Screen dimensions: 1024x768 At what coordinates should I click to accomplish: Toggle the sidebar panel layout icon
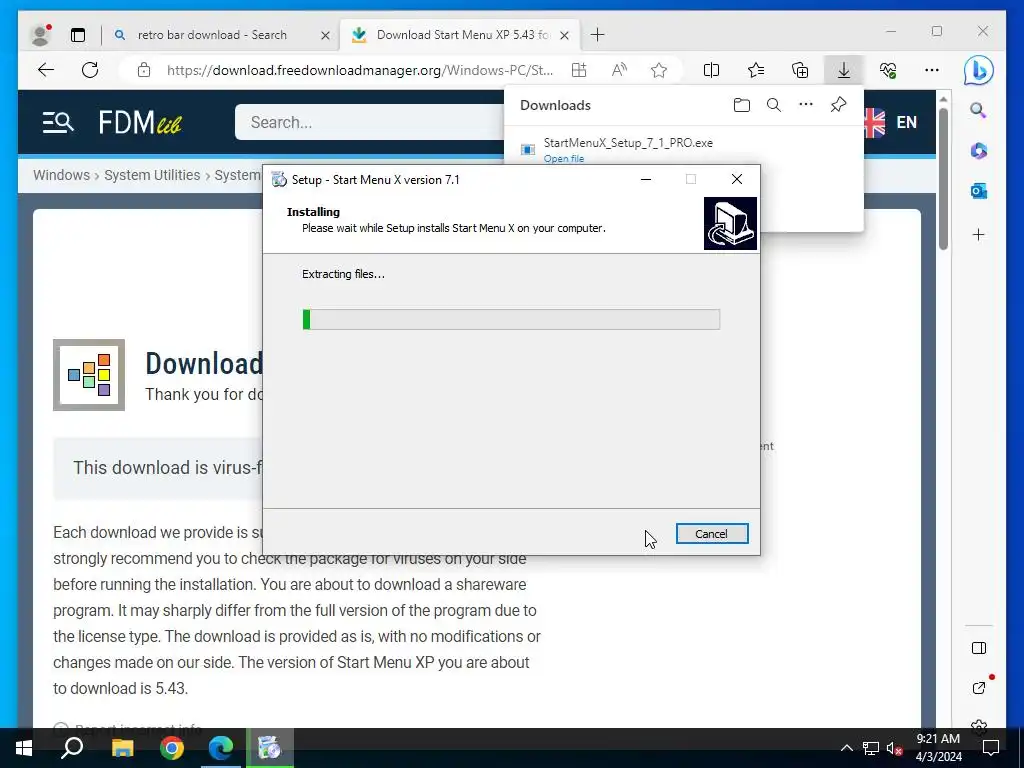pyautogui.click(x=978, y=648)
